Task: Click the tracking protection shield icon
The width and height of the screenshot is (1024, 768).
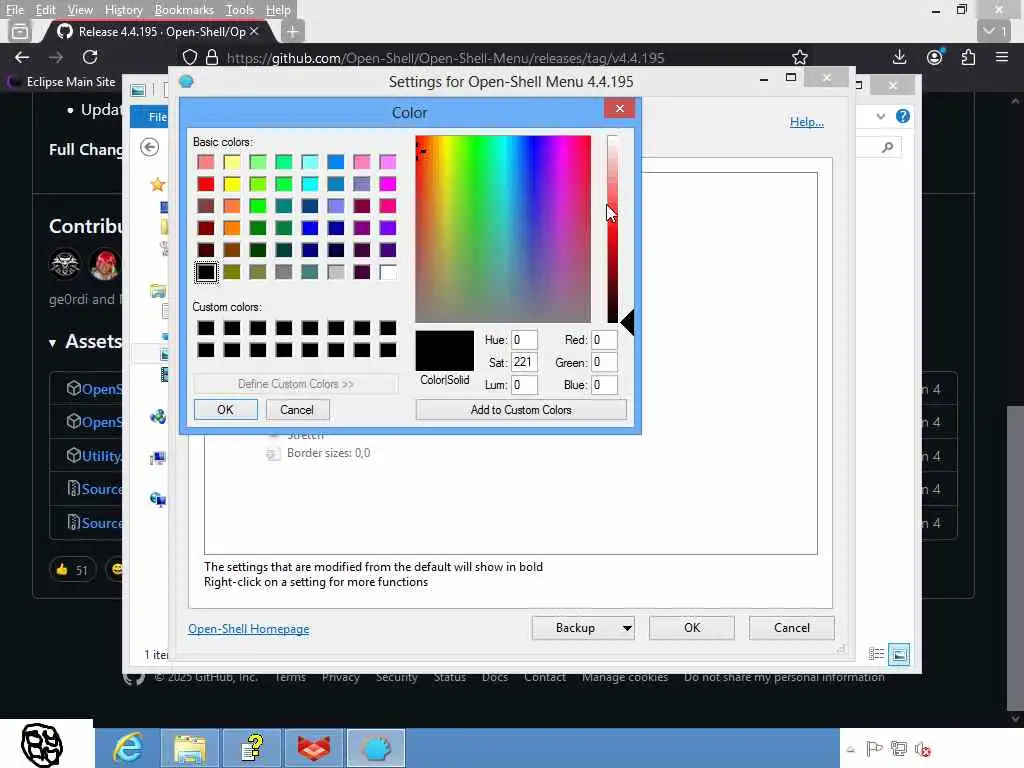Action: point(189,57)
